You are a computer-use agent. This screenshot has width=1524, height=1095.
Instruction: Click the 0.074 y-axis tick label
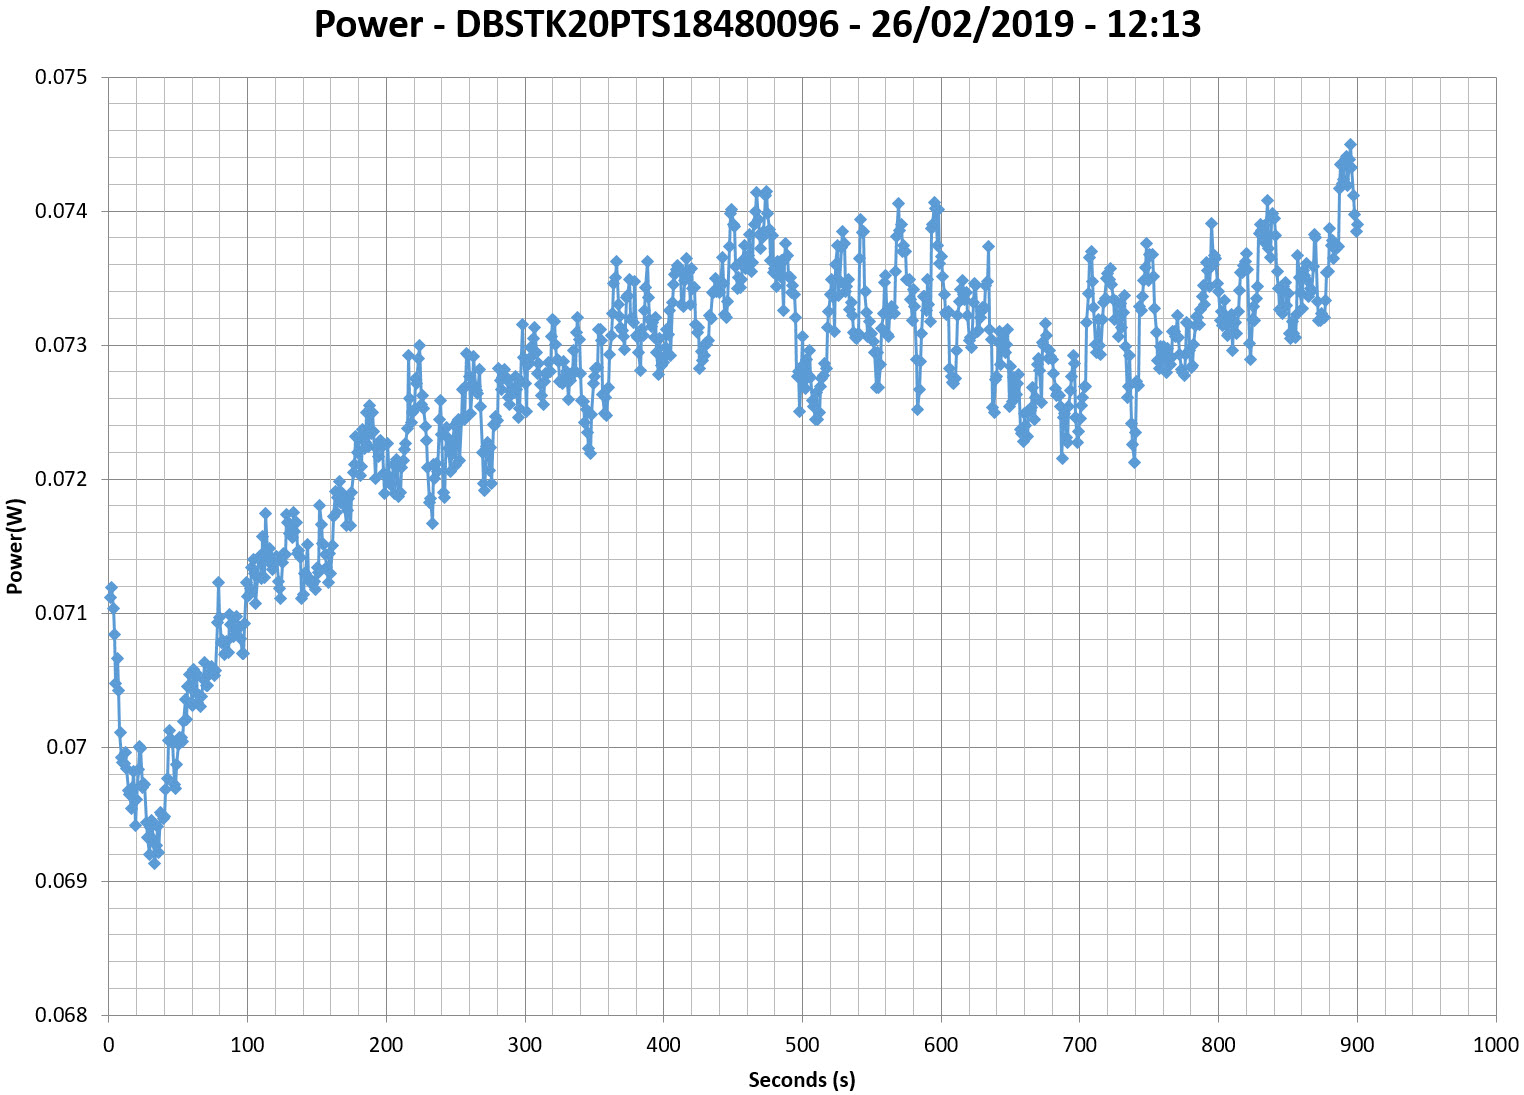click(61, 212)
